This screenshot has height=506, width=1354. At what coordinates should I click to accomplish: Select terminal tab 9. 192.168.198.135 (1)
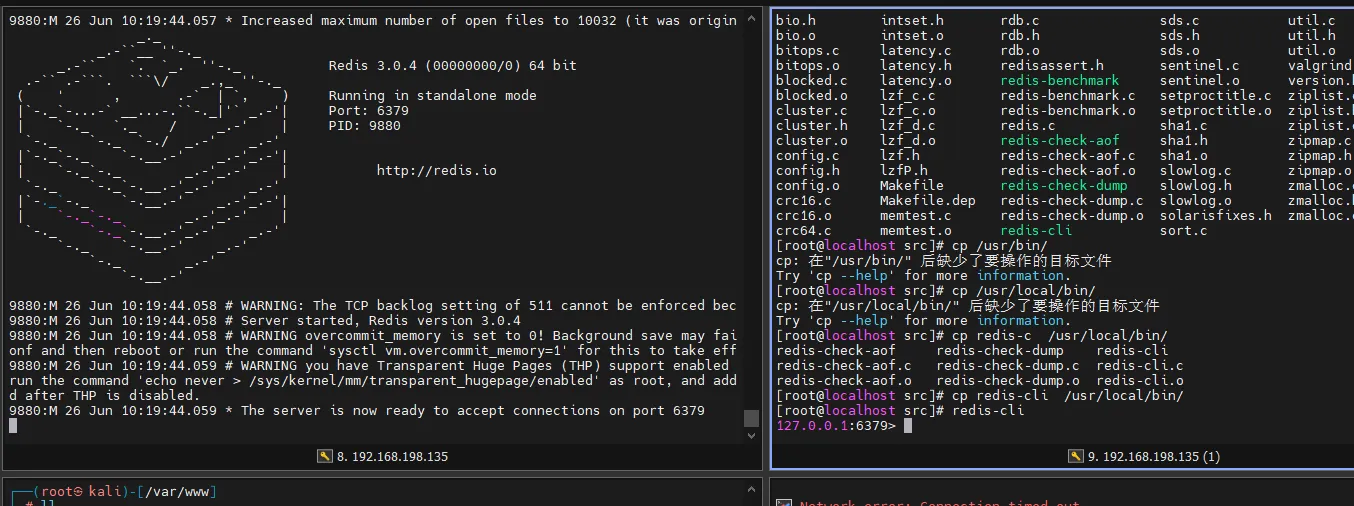(x=1144, y=456)
